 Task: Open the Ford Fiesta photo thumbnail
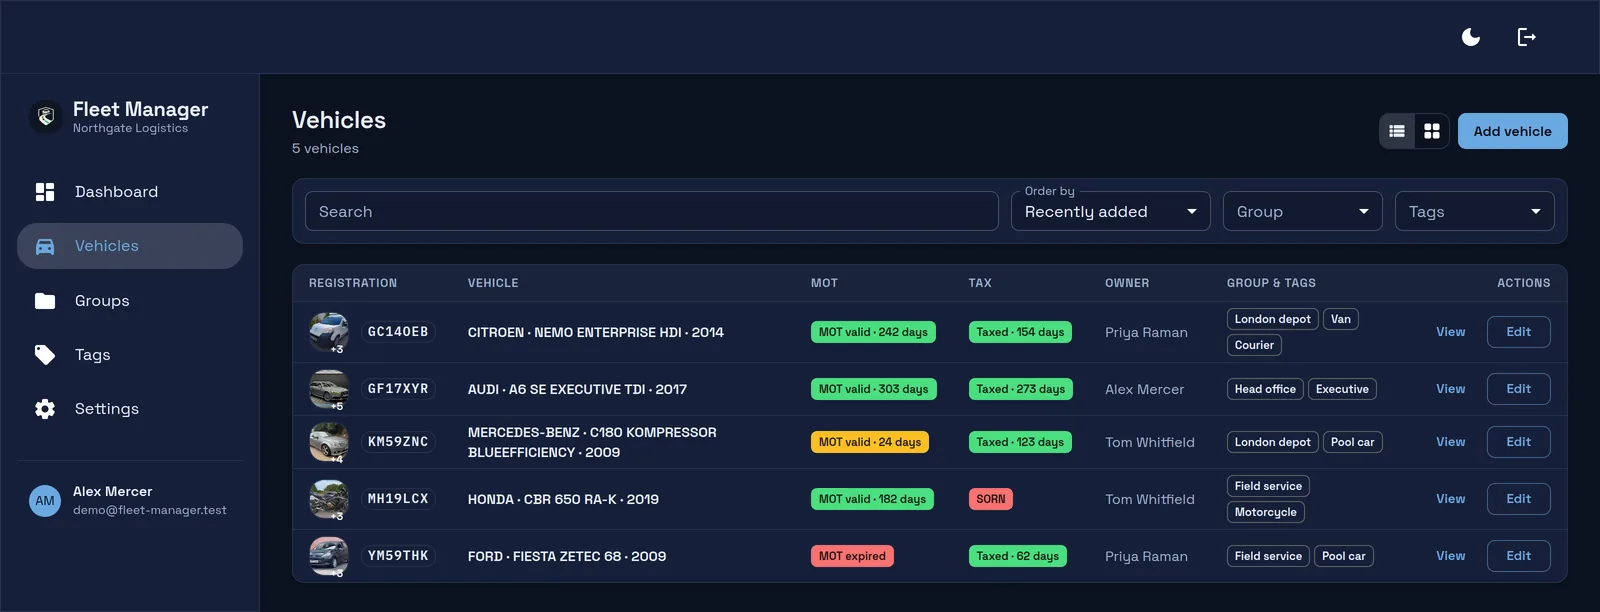click(329, 556)
